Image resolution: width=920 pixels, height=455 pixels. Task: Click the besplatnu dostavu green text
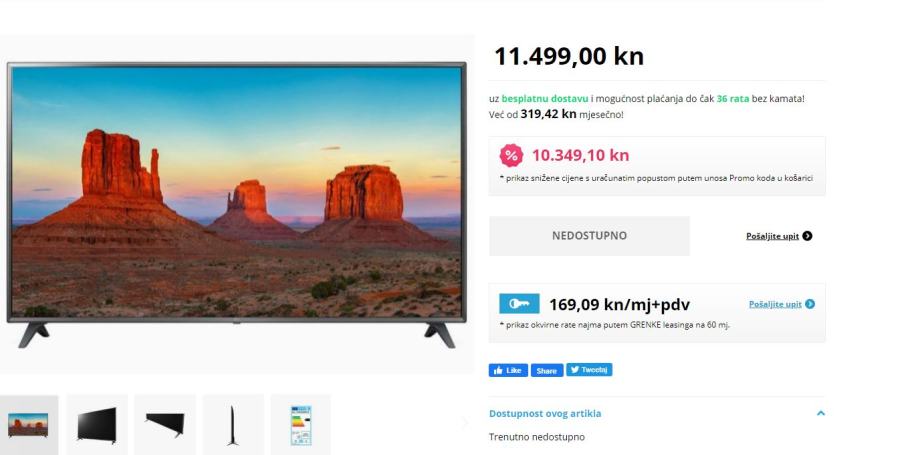click(x=544, y=99)
